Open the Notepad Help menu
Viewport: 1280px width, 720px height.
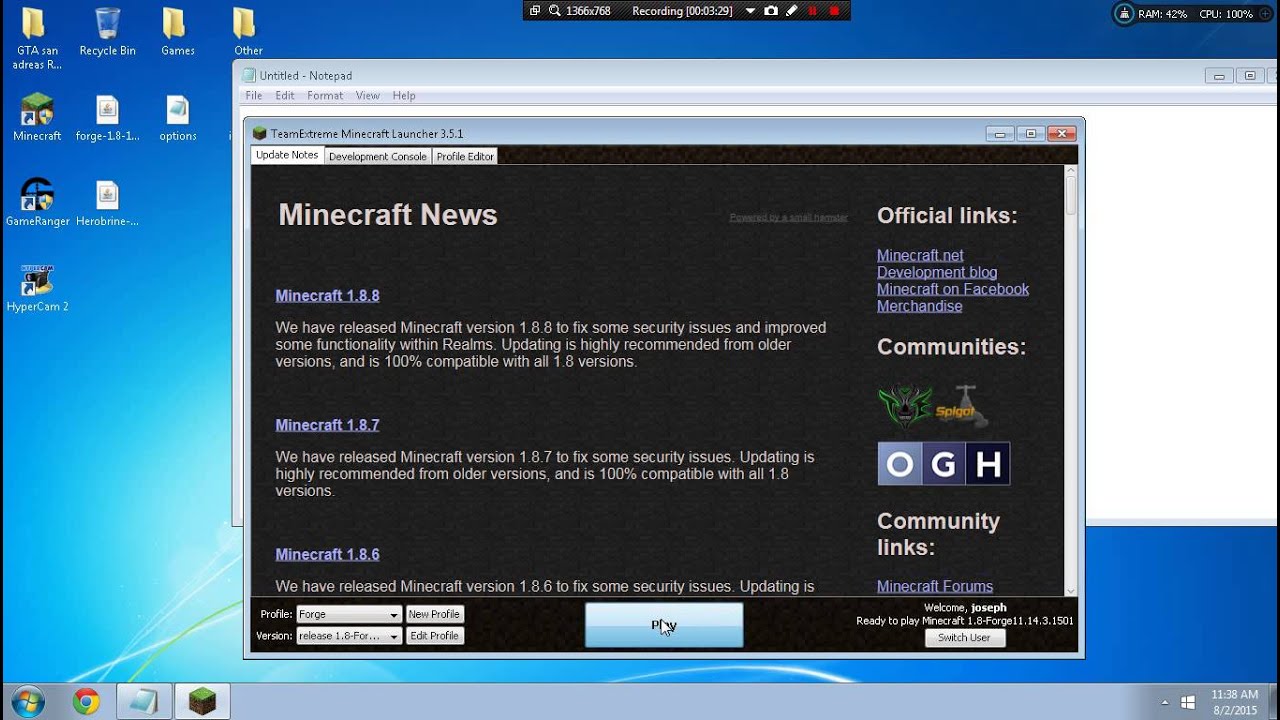point(404,96)
